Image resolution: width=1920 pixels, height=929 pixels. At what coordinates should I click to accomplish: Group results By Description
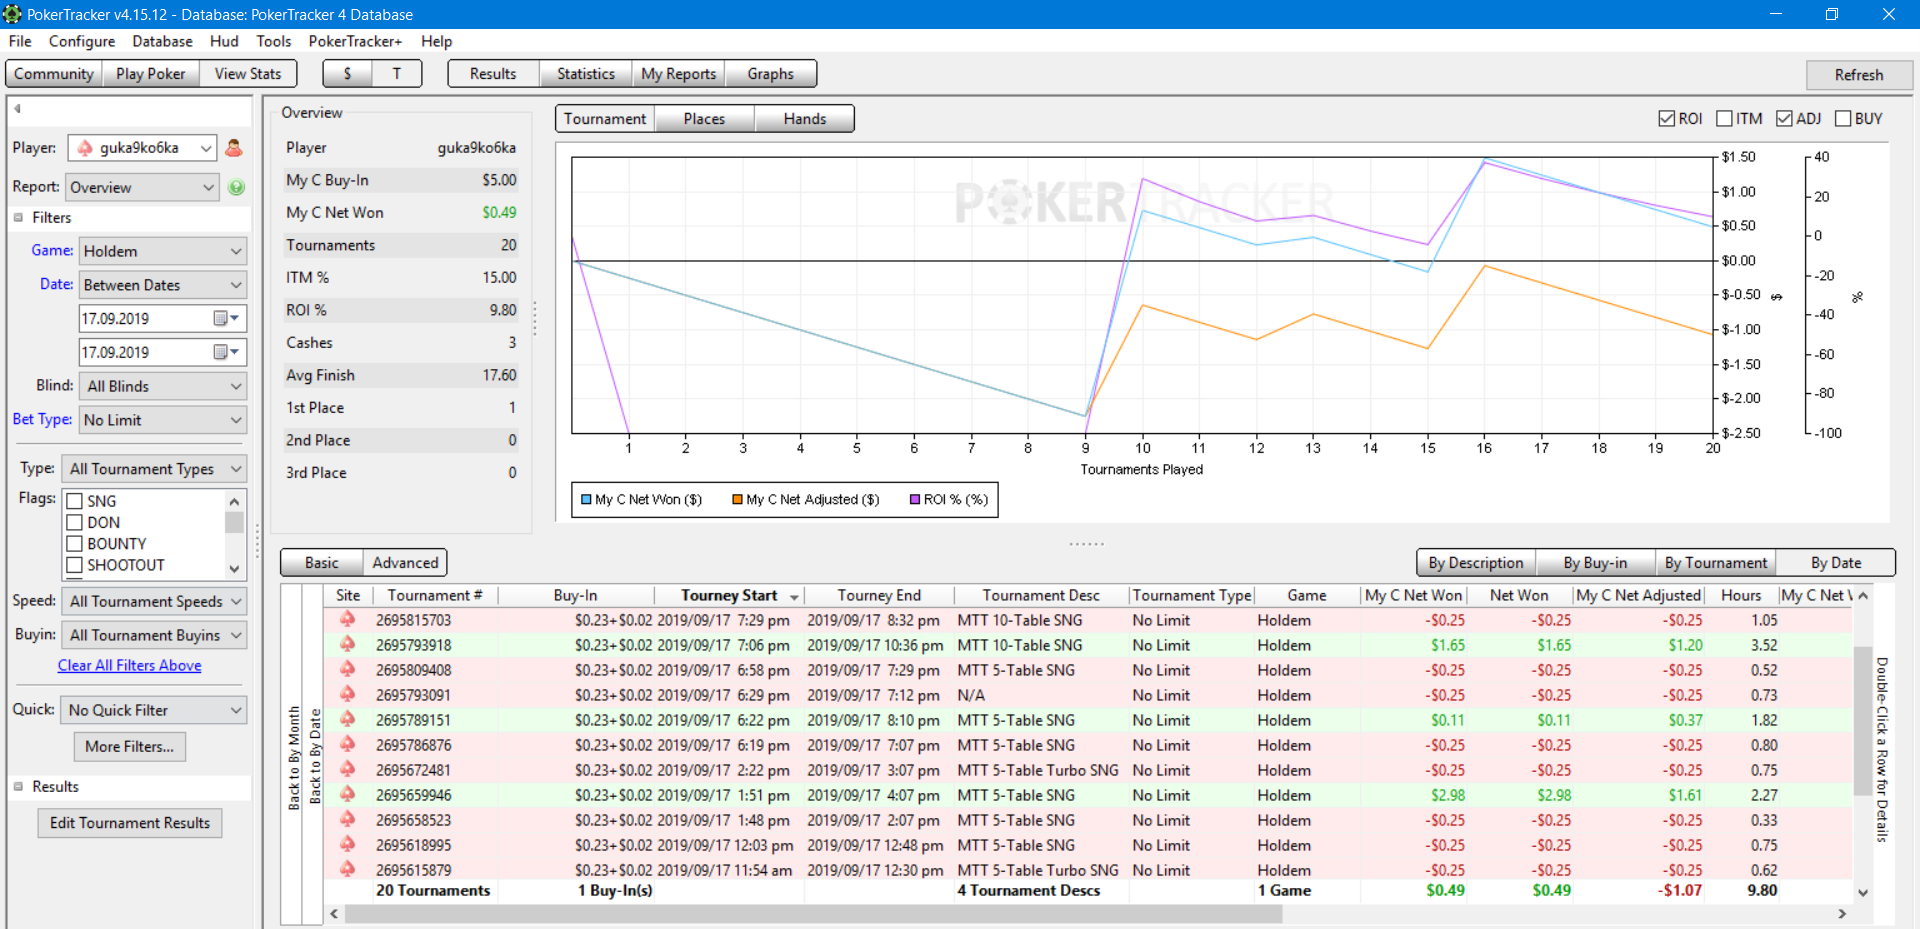pyautogui.click(x=1476, y=563)
